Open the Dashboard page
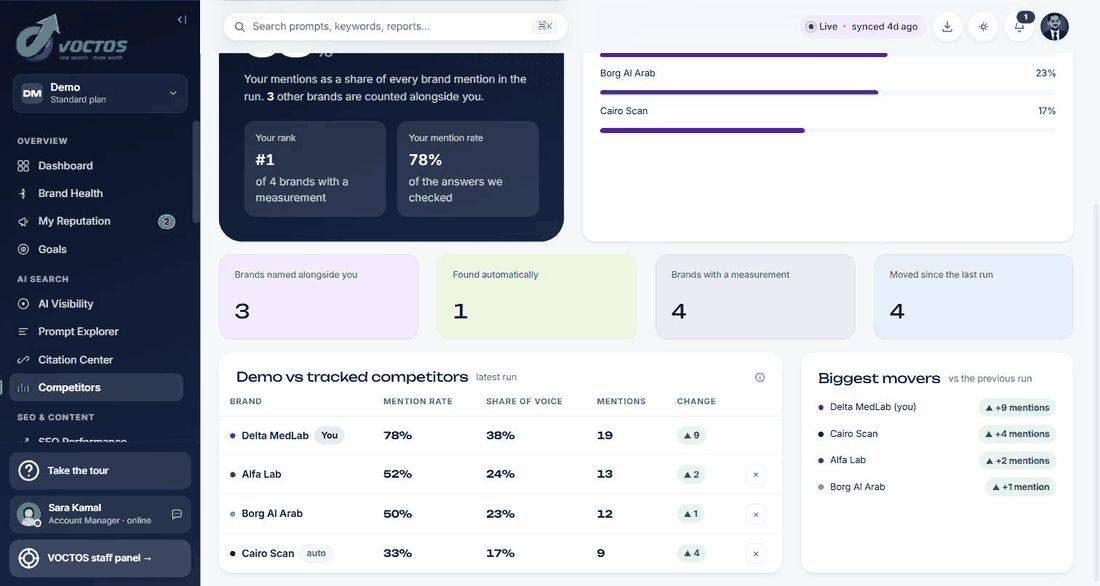The width and height of the screenshot is (1100, 586). [x=65, y=166]
